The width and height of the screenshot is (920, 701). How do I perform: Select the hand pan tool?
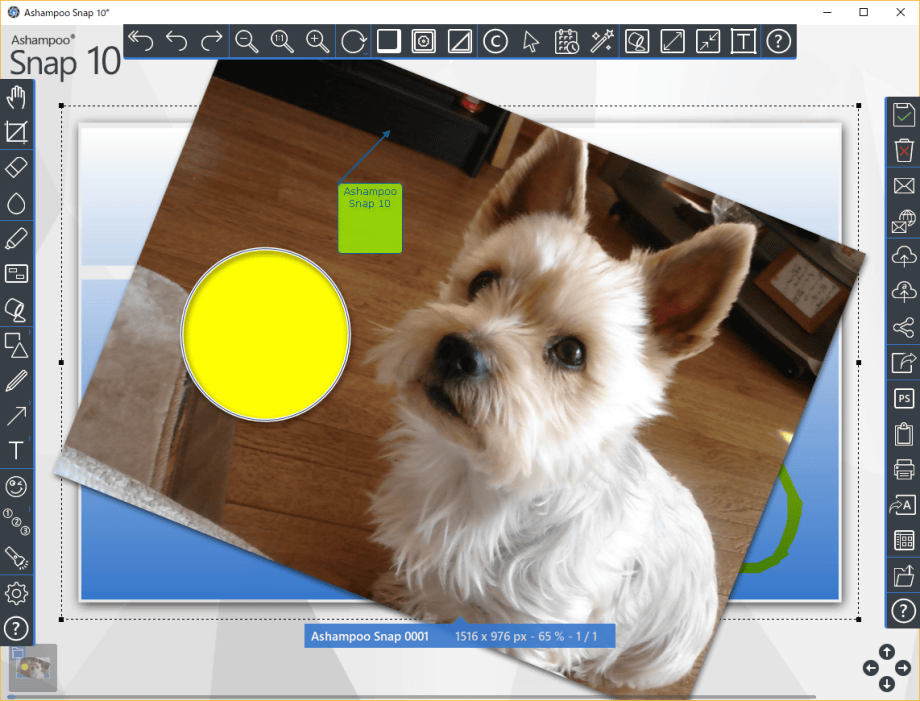point(16,97)
